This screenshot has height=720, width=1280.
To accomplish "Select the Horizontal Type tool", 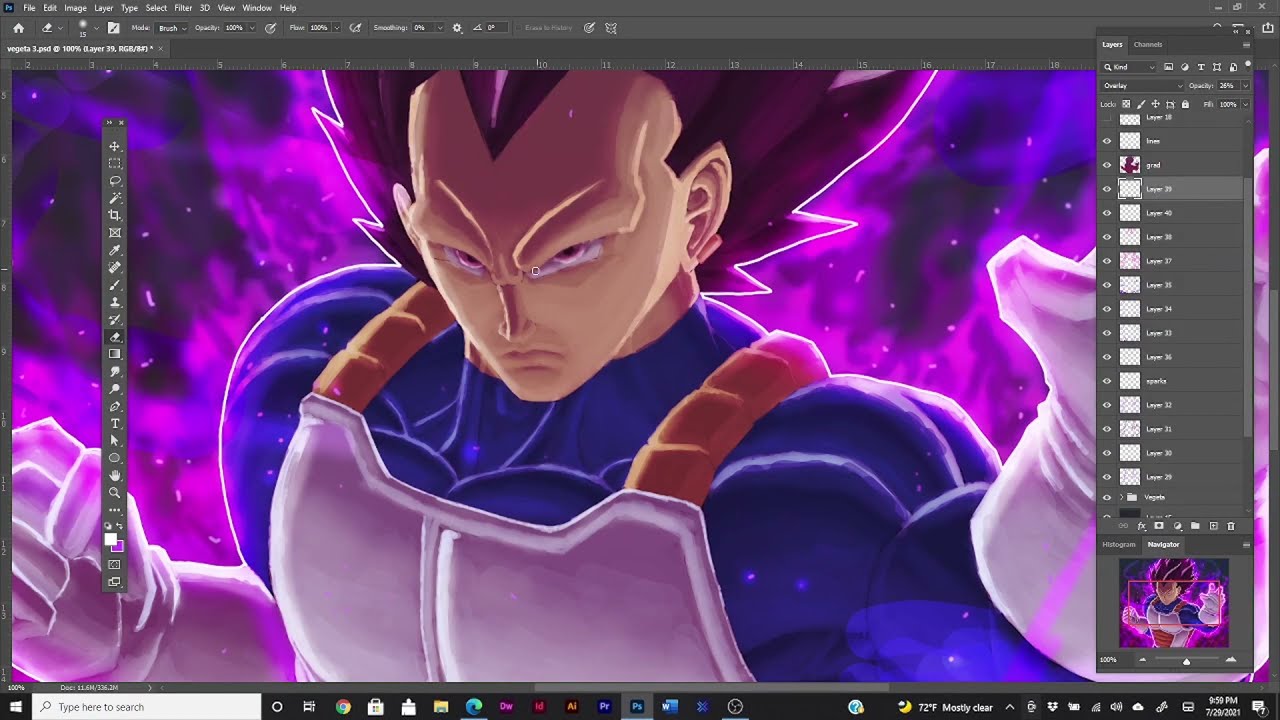I will tap(114, 423).
